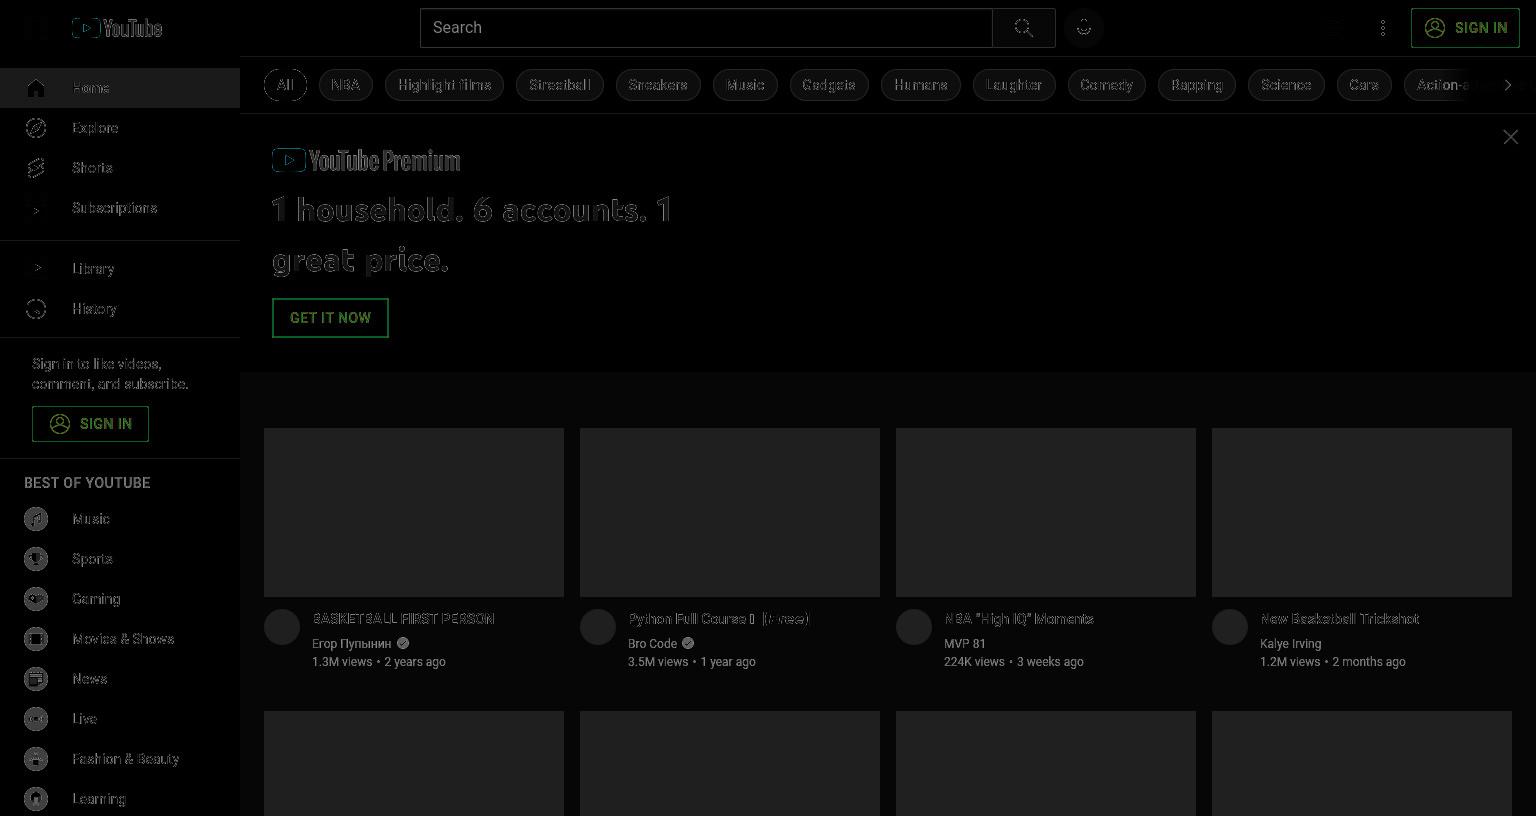Select the Highlight films chip
This screenshot has height=816, width=1536.
[444, 85]
